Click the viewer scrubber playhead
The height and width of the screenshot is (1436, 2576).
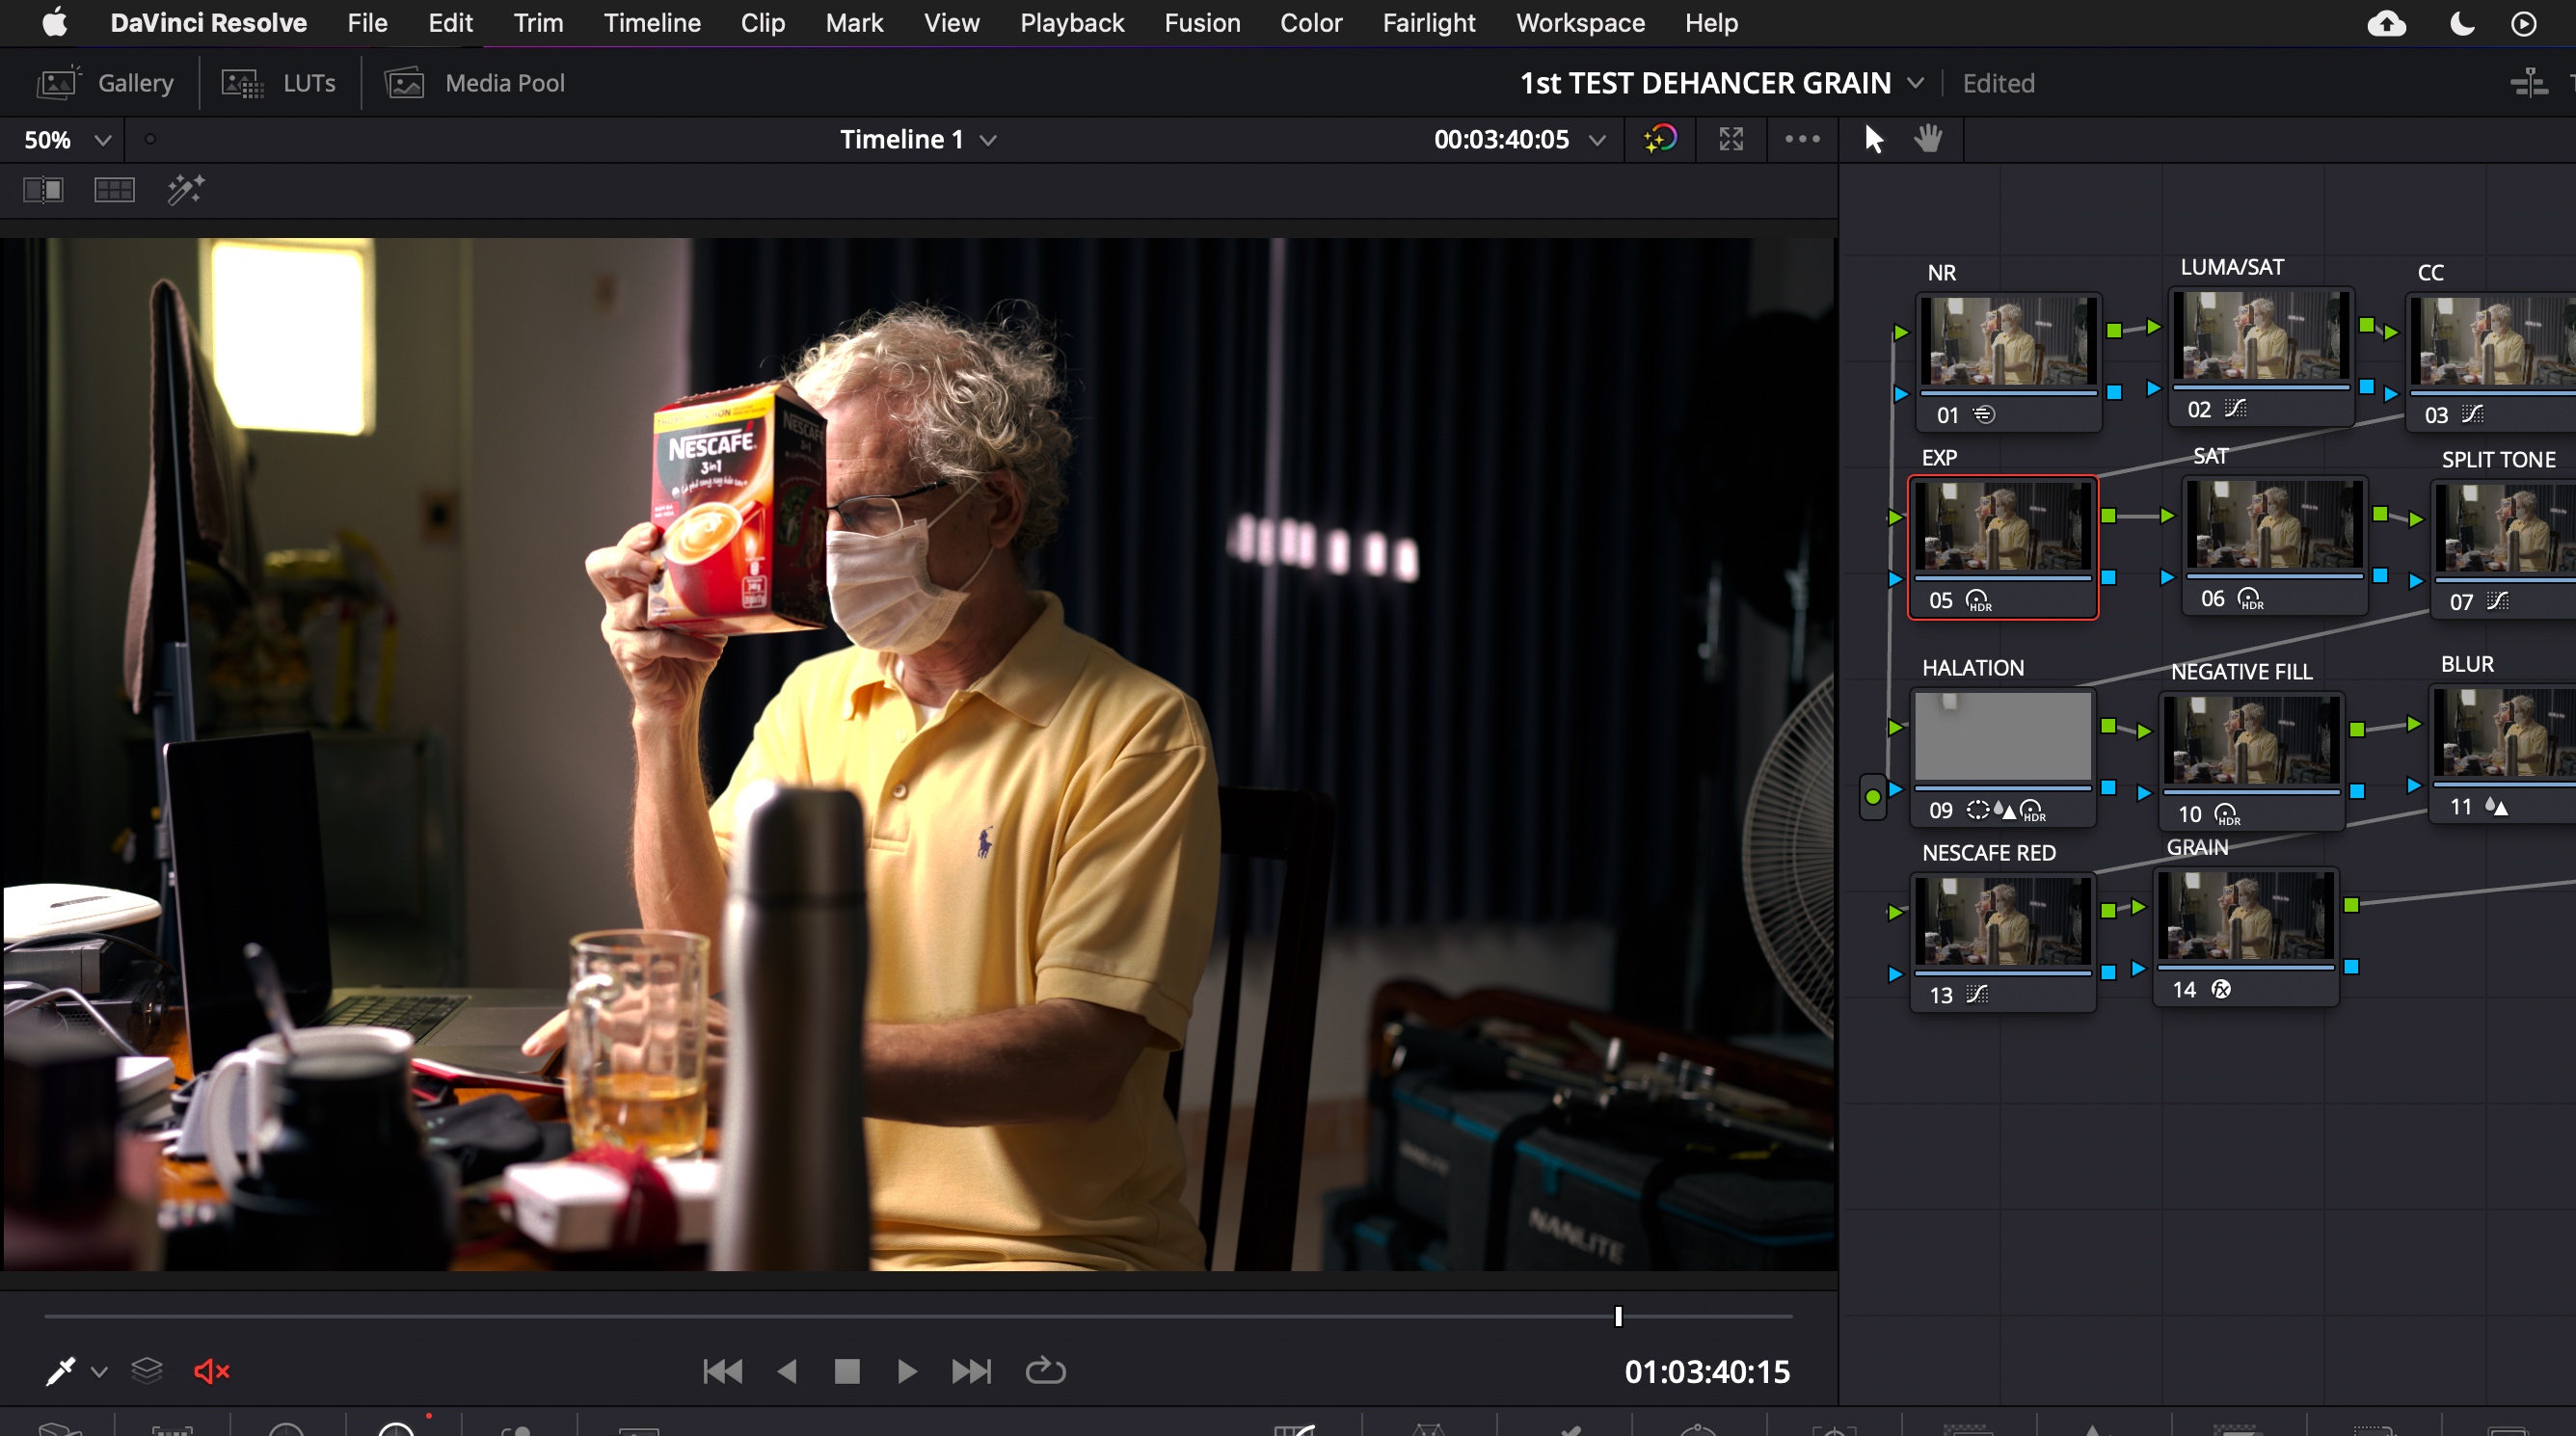(1618, 1316)
